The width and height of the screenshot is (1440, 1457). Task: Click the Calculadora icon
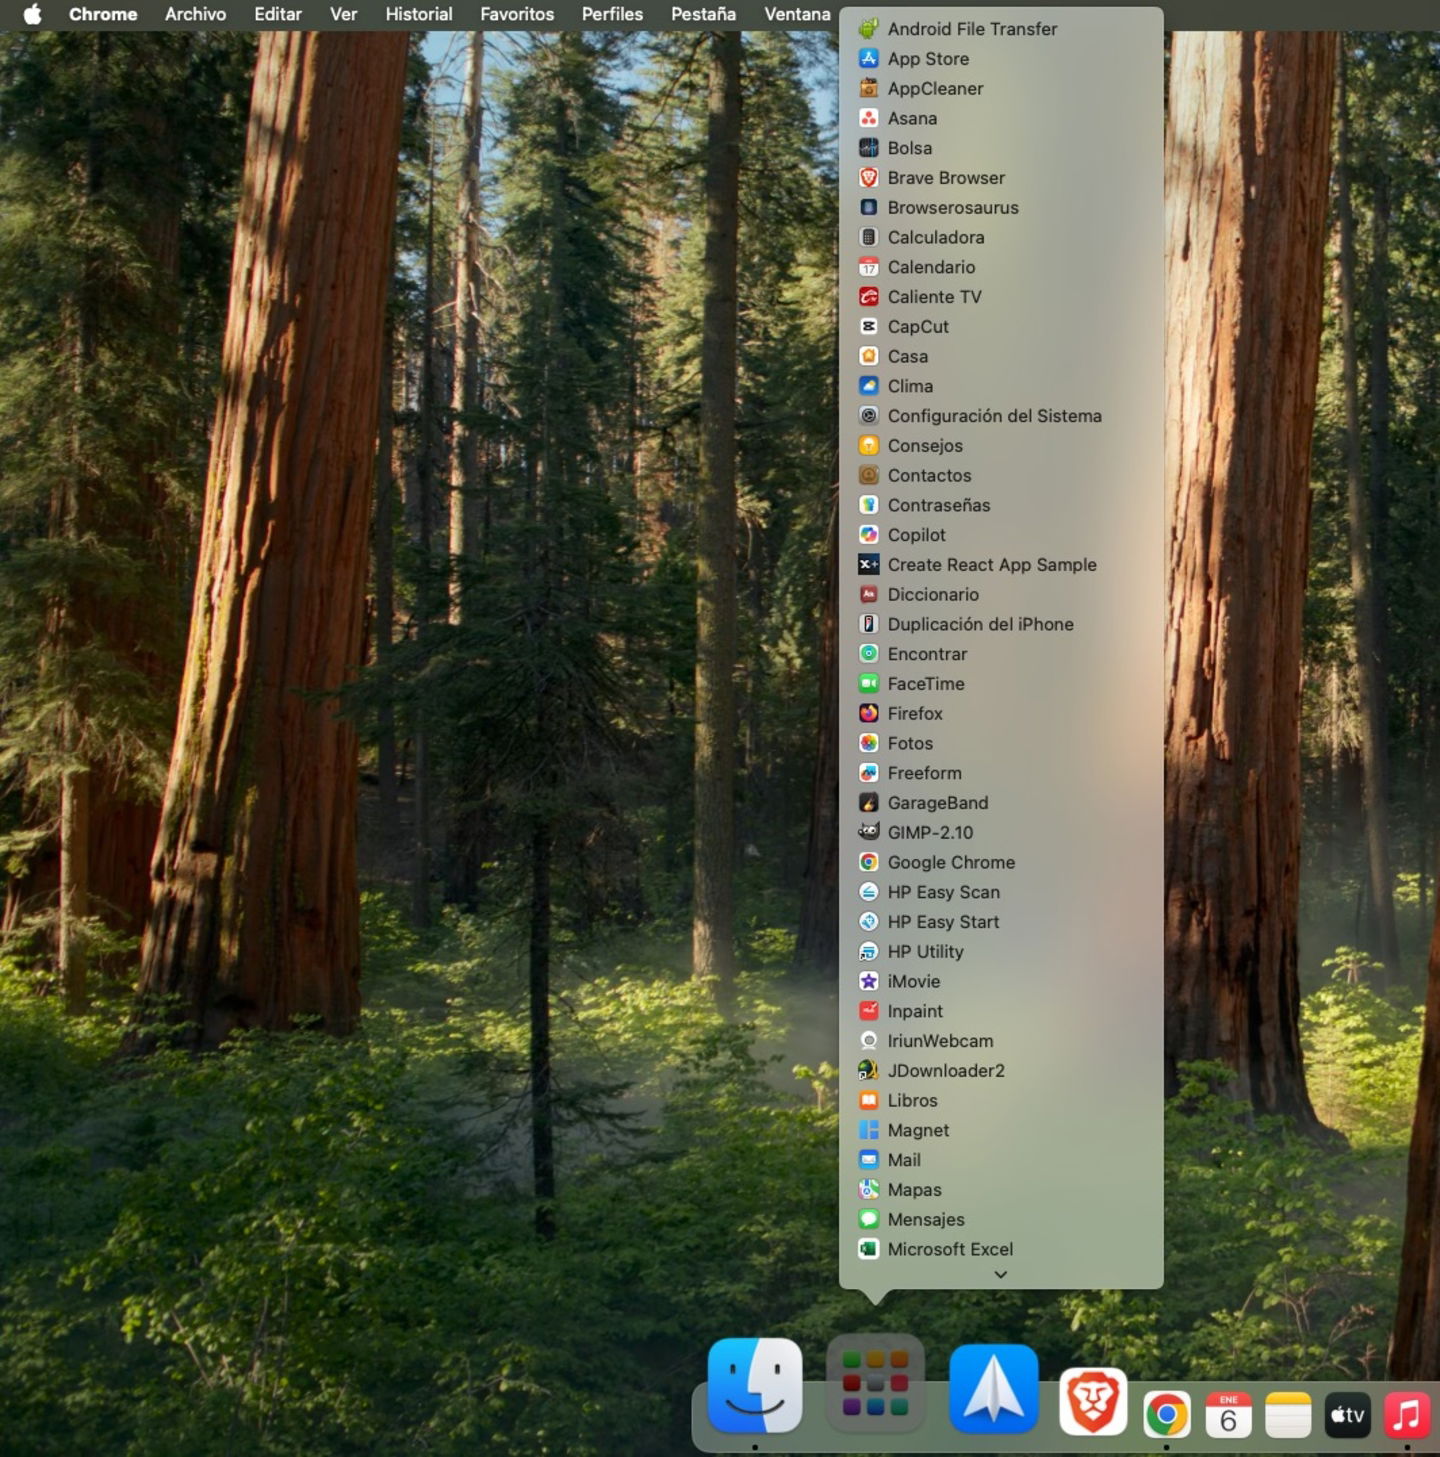(869, 237)
